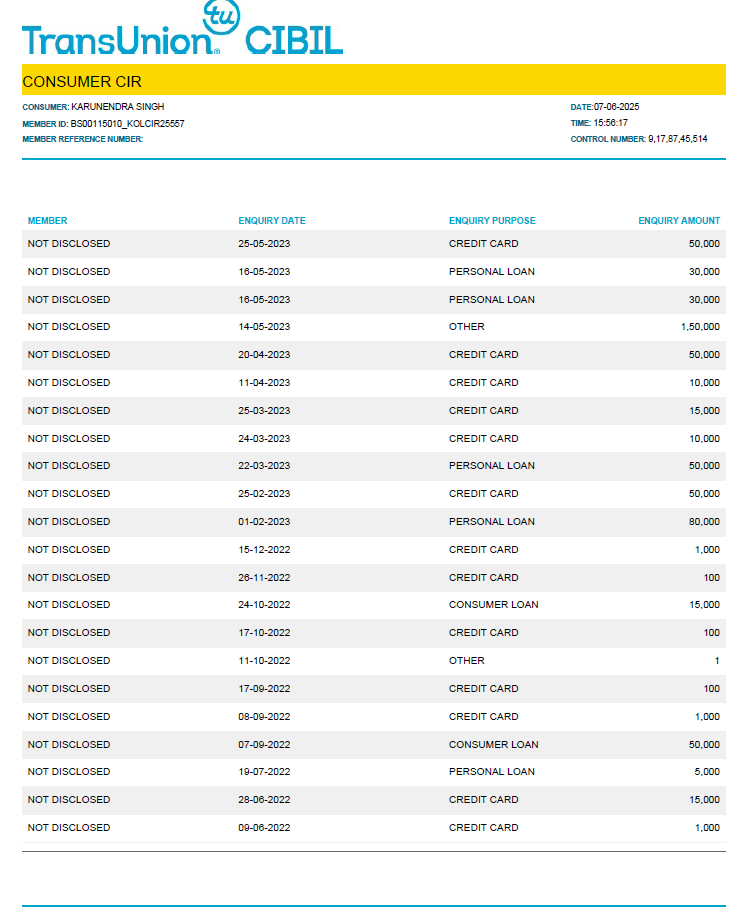
Task: Select enquiry date 25-05-2023
Action: (x=264, y=244)
